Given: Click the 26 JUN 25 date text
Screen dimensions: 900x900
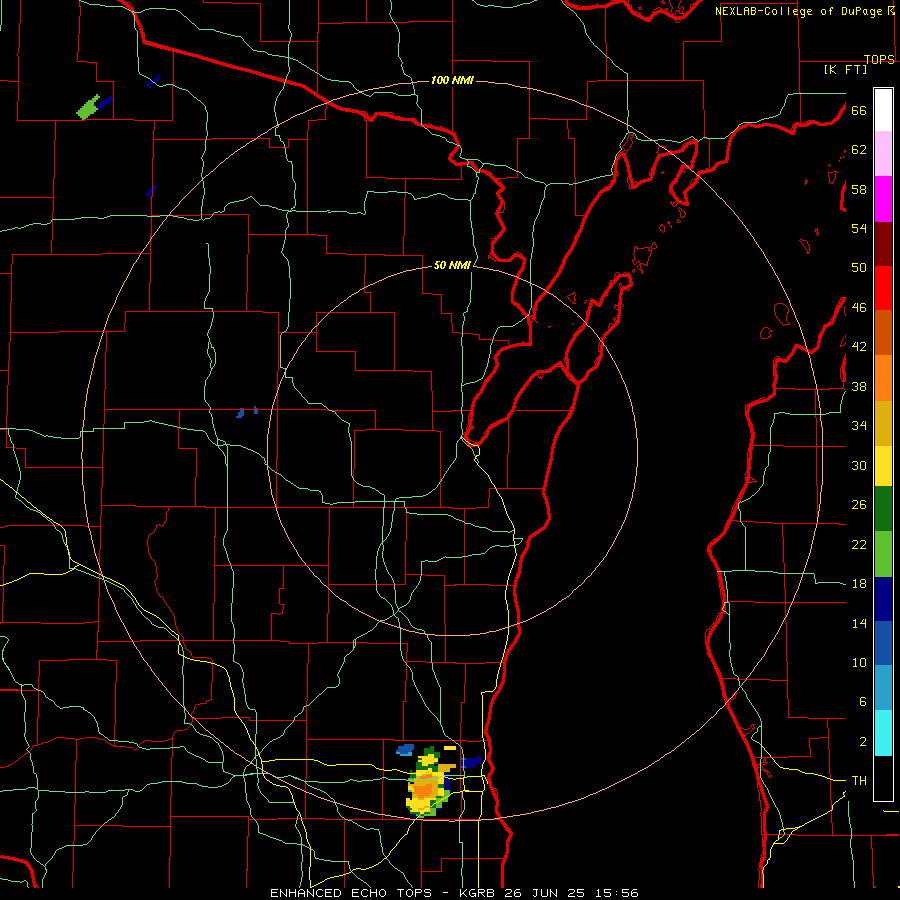Looking at the screenshot, I should (544, 893).
